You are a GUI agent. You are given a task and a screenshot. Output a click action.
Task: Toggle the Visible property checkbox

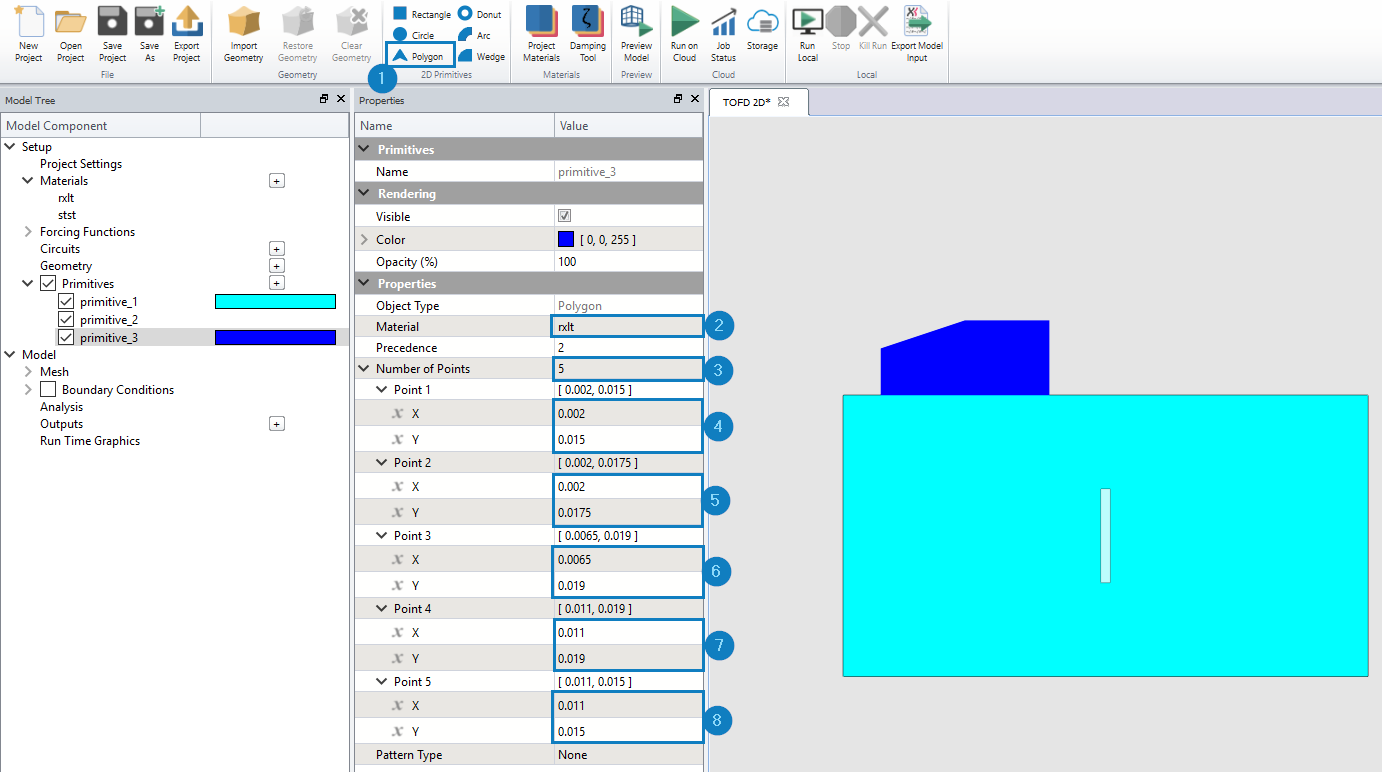564,216
